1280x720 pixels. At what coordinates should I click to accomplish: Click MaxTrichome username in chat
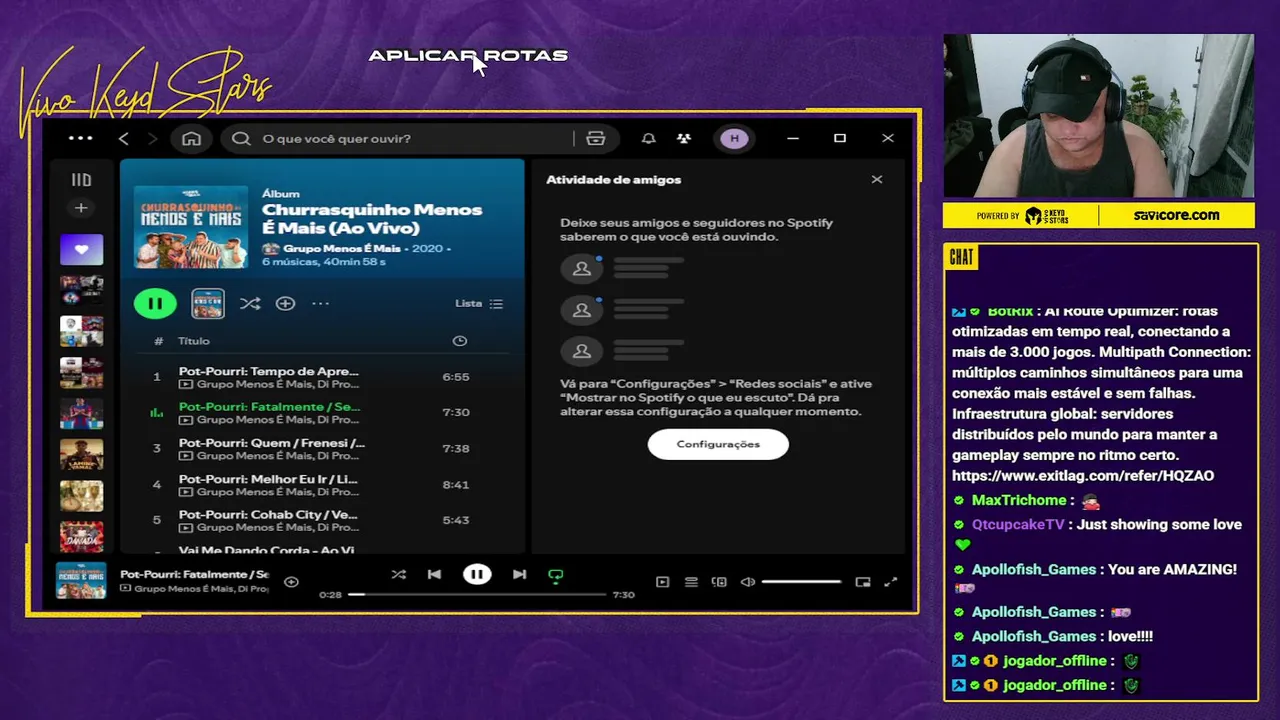[1019, 500]
